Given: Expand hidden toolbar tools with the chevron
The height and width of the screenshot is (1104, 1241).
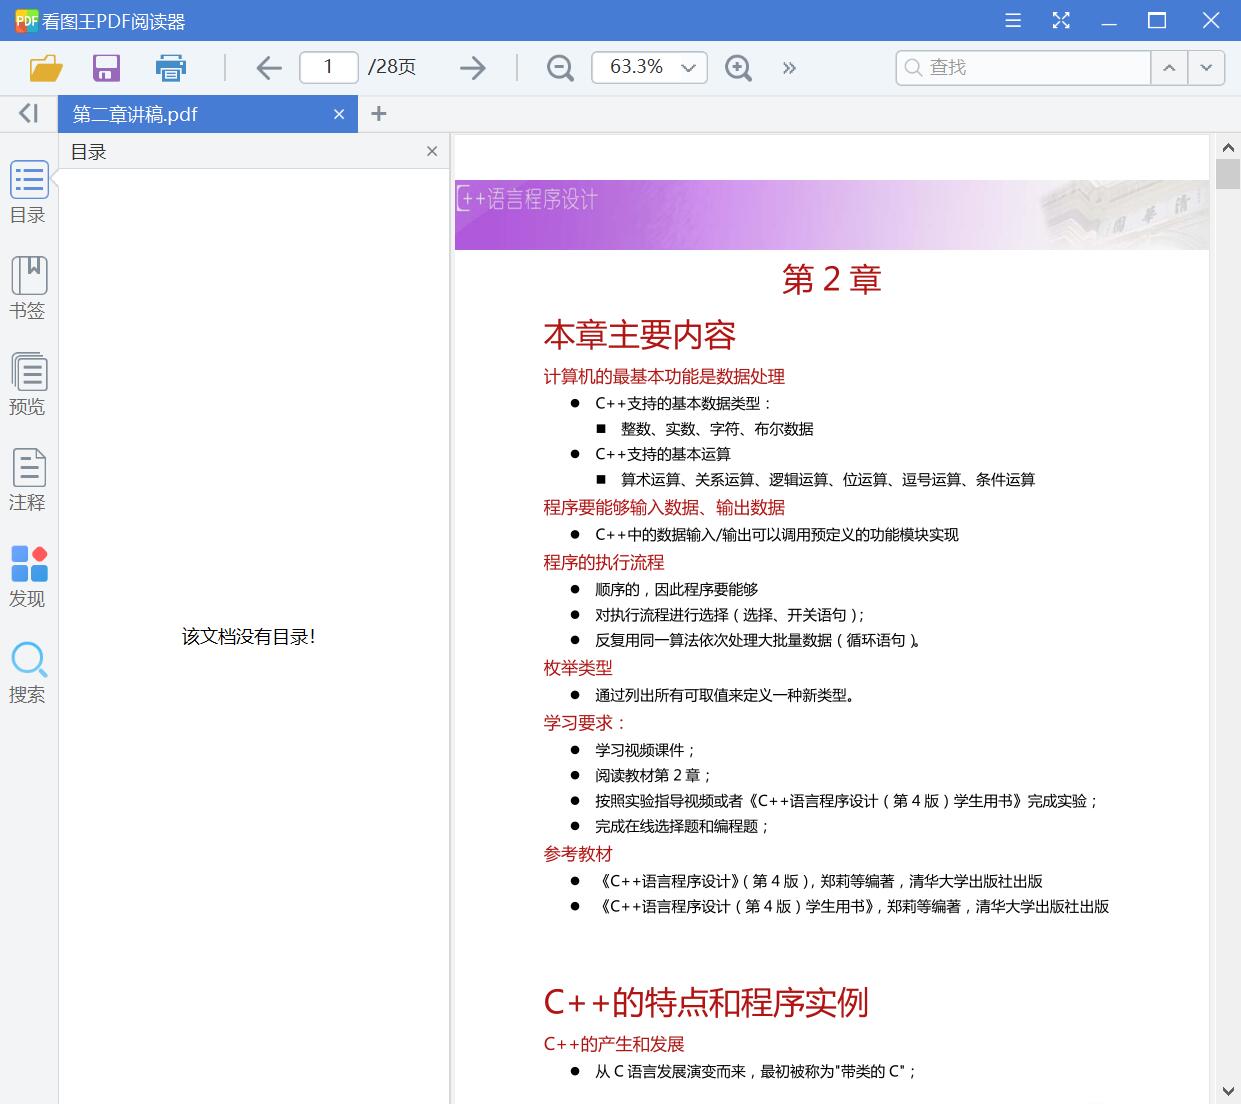Looking at the screenshot, I should 789,68.
